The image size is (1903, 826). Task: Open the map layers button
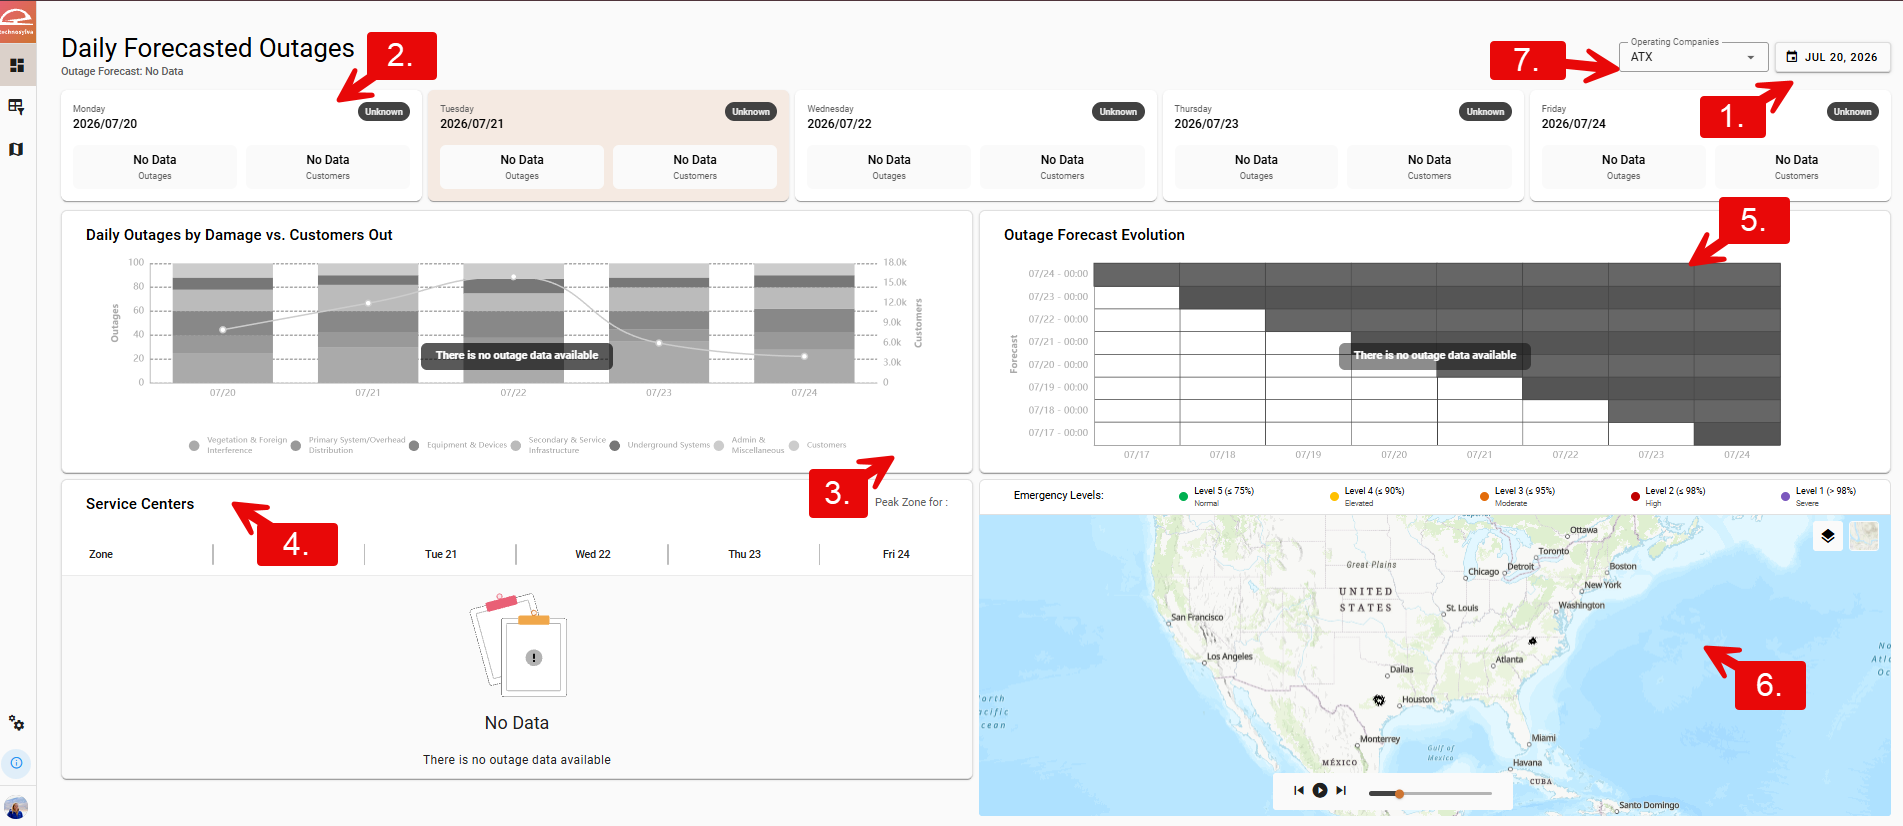(x=1827, y=536)
